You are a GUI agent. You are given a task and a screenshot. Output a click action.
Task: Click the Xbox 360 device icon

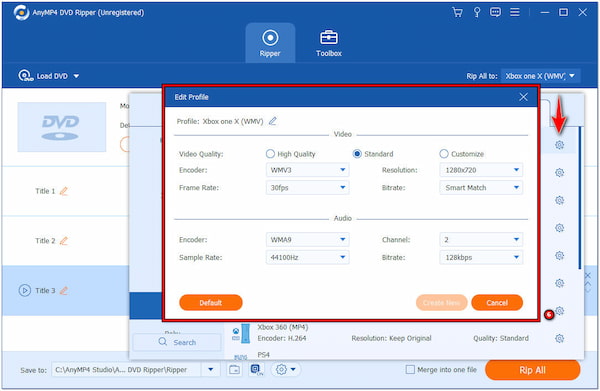(x=241, y=333)
